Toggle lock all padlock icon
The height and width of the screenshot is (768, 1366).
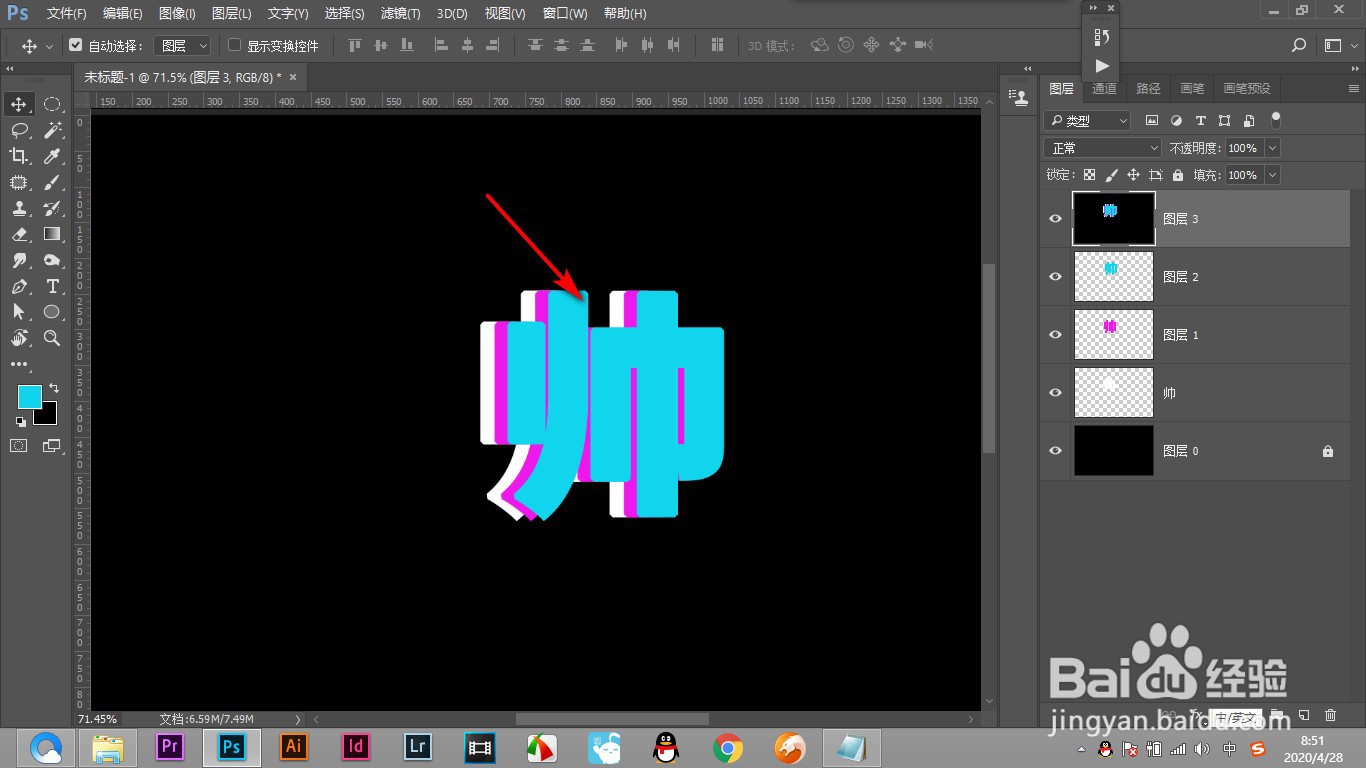pos(1178,175)
